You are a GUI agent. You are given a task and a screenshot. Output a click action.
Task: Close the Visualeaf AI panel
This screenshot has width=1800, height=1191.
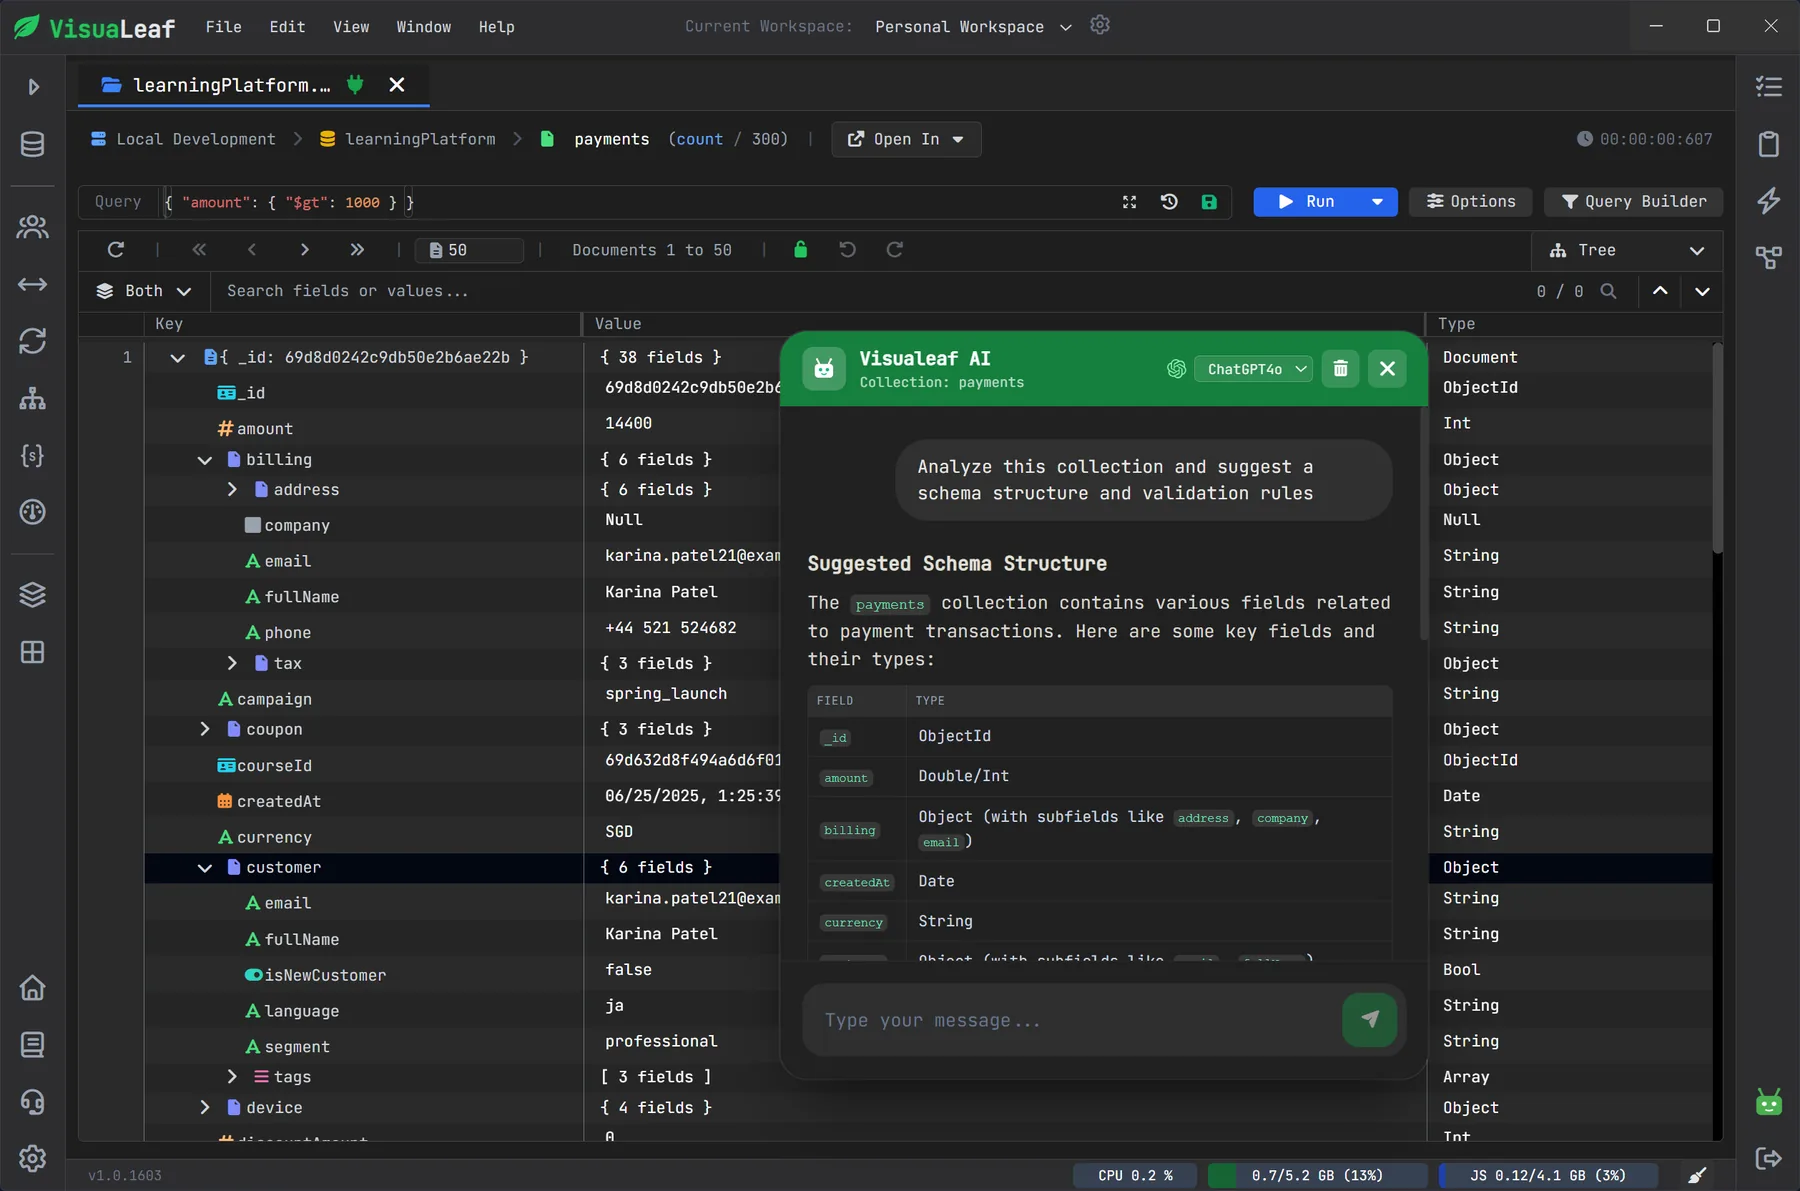tap(1387, 369)
